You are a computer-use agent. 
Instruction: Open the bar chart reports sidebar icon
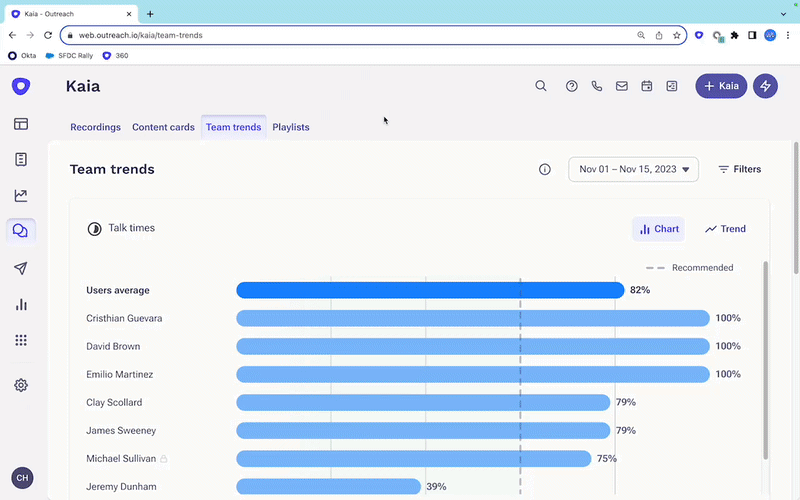point(21,305)
